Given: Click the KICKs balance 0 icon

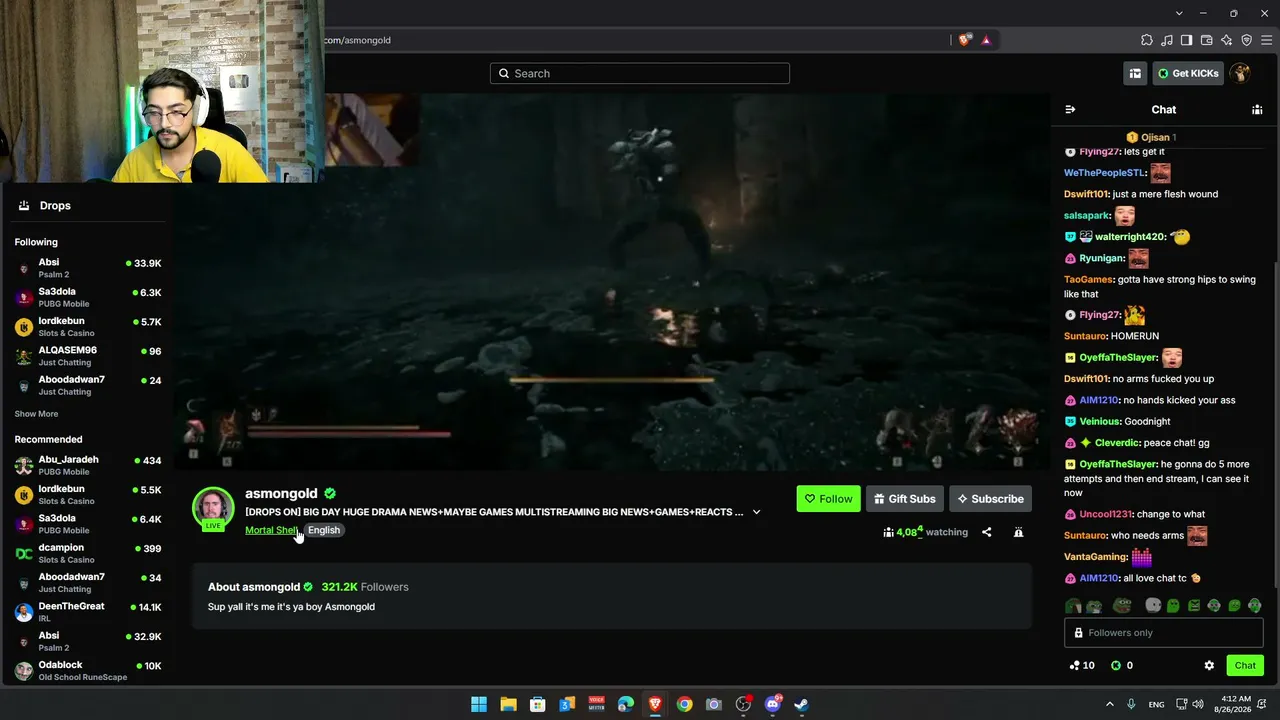Looking at the screenshot, I should point(1122,665).
